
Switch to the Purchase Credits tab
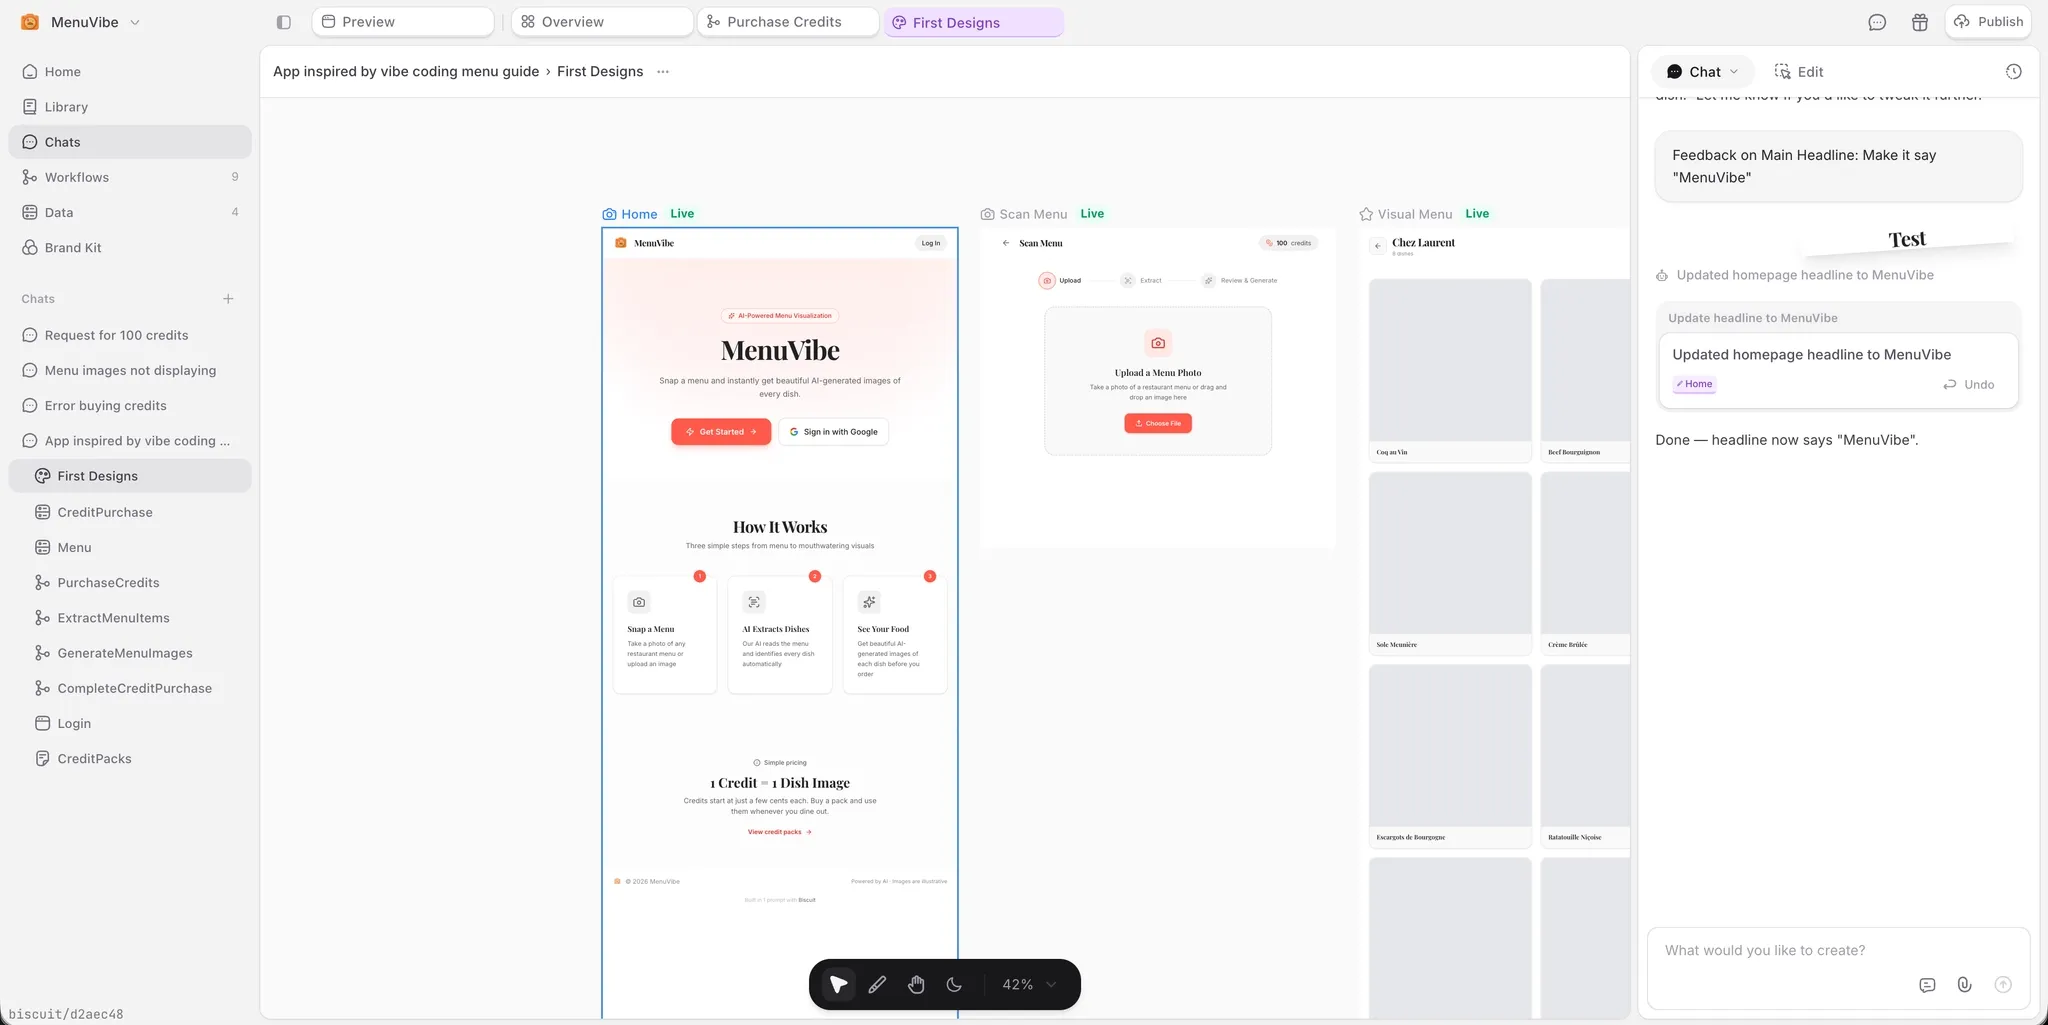point(786,22)
